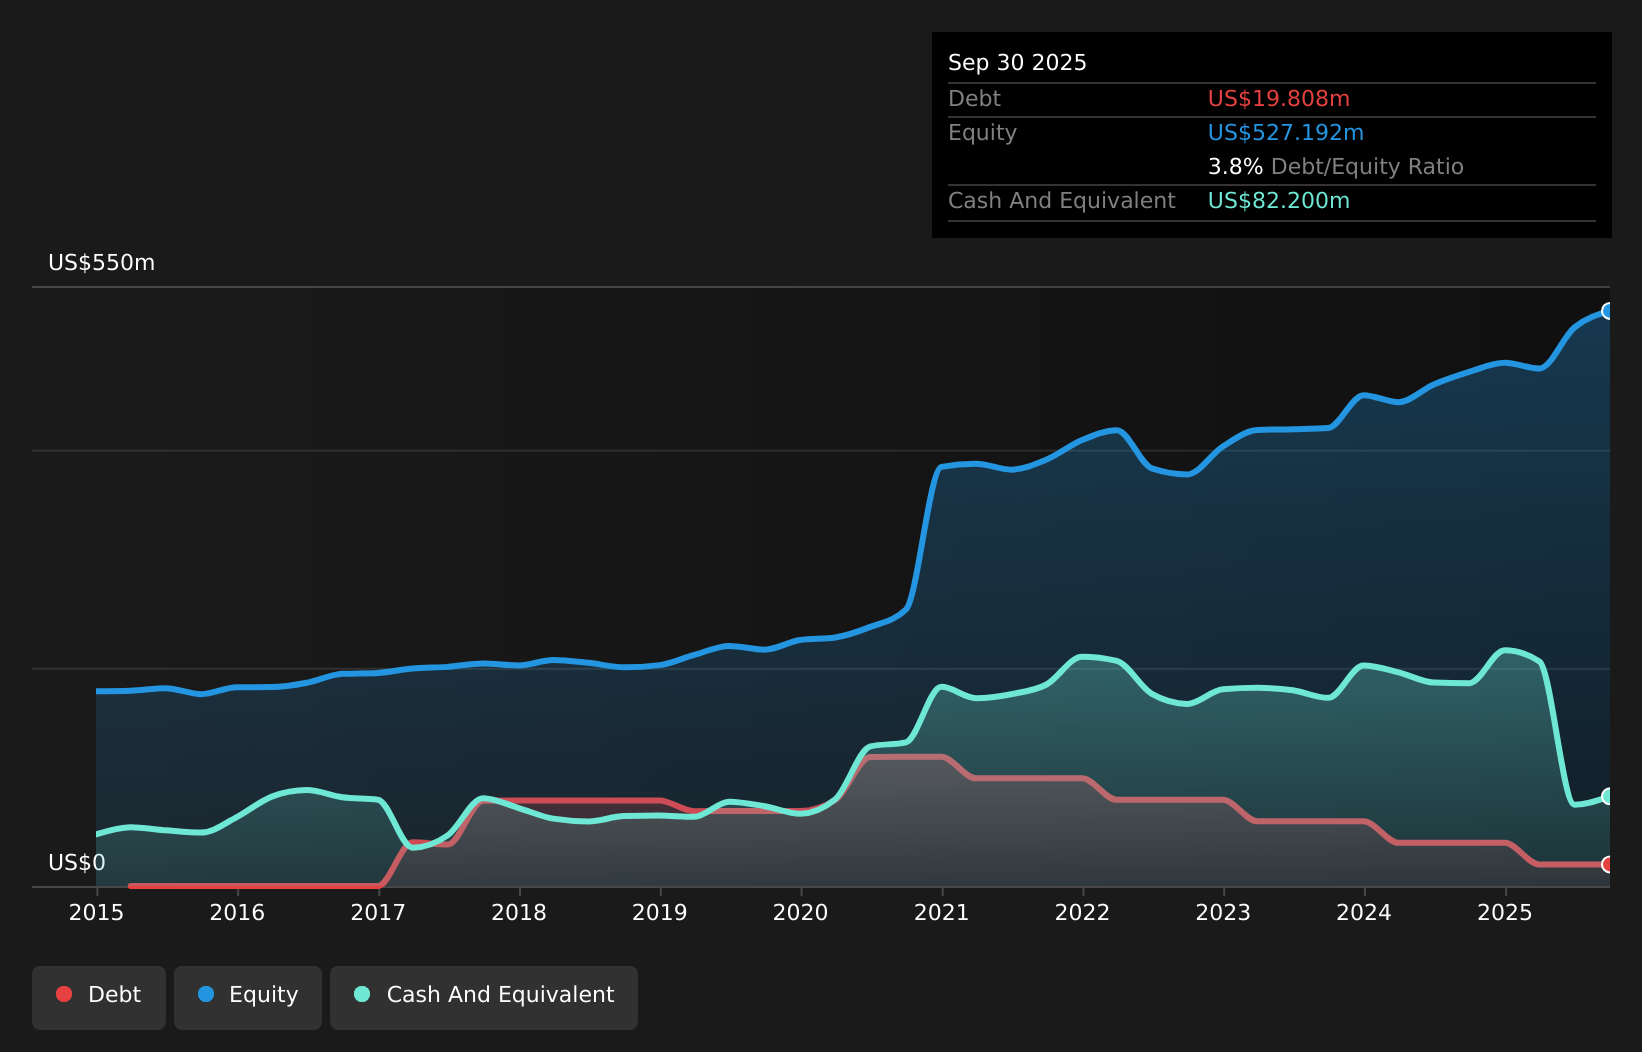Click the 2015 x-axis label
Image resolution: width=1642 pixels, height=1052 pixels.
click(x=96, y=913)
